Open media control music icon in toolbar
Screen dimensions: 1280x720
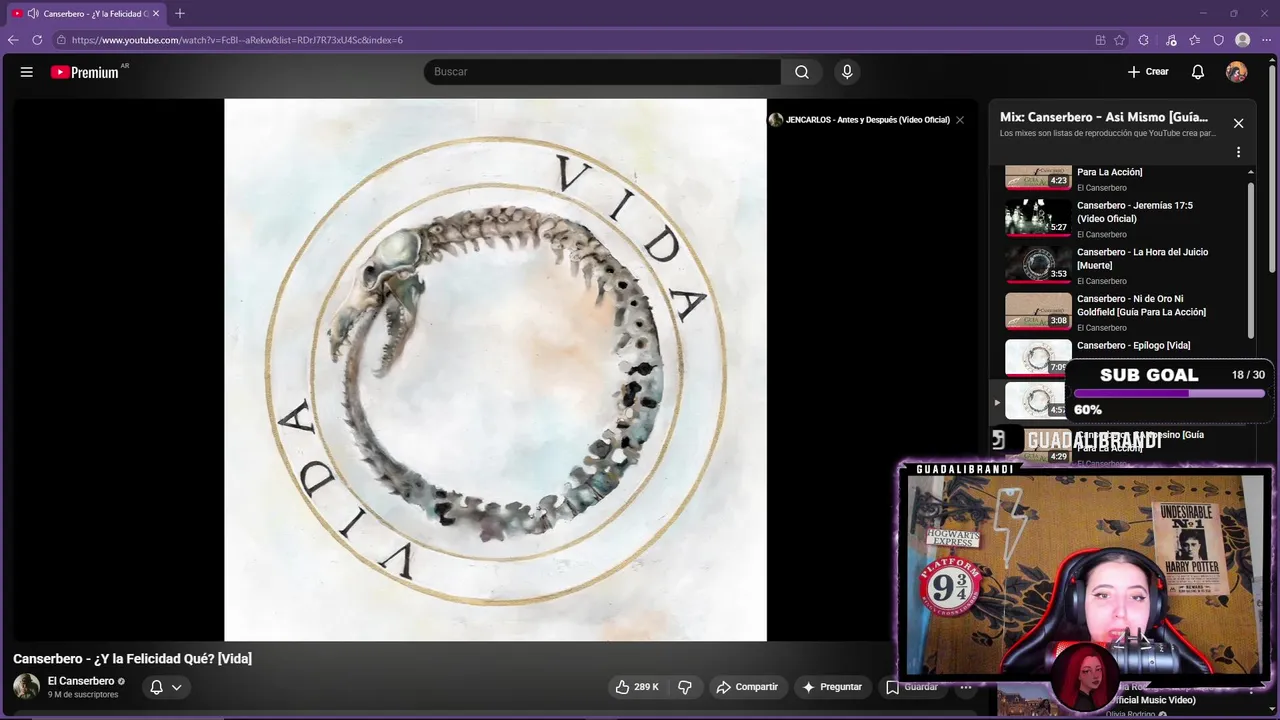pyautogui.click(x=1171, y=40)
